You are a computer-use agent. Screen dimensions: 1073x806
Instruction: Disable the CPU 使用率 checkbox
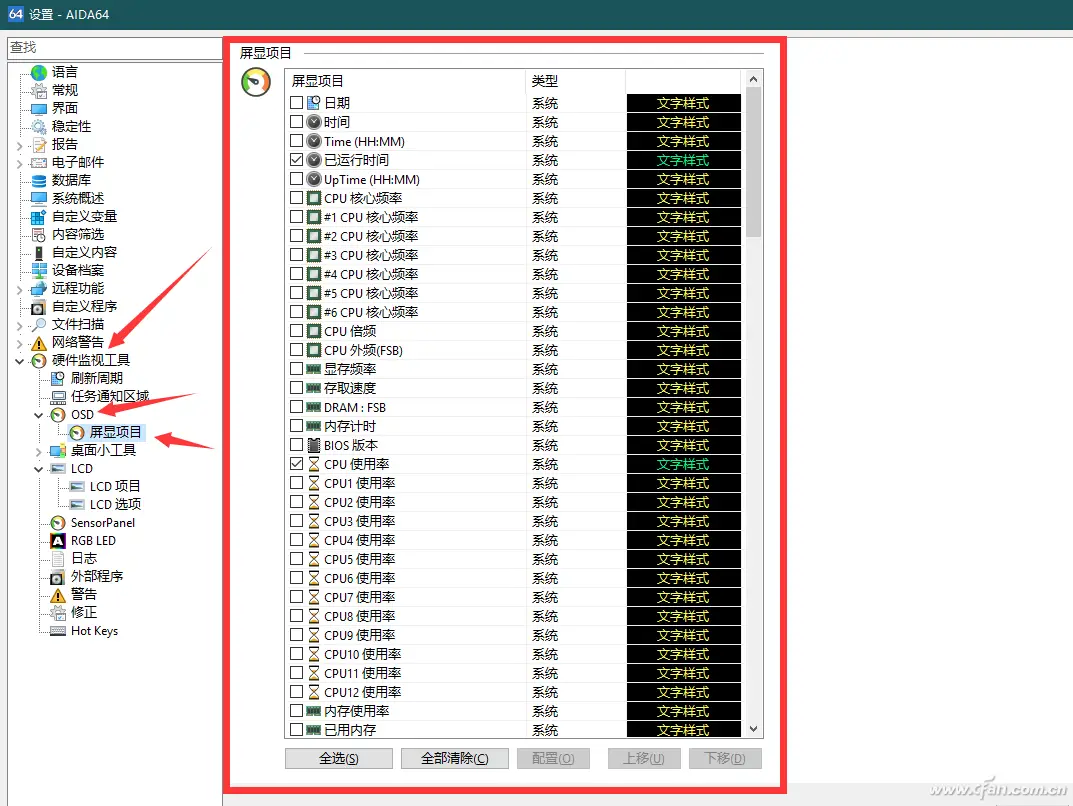[296, 463]
